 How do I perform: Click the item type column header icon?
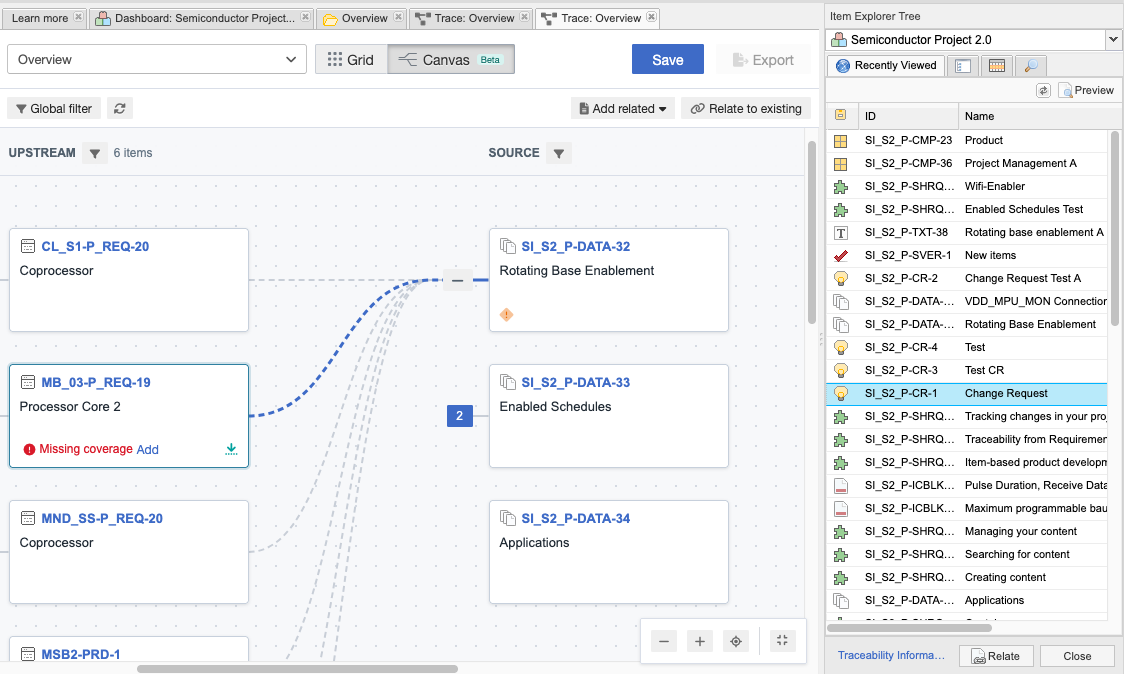click(x=841, y=115)
